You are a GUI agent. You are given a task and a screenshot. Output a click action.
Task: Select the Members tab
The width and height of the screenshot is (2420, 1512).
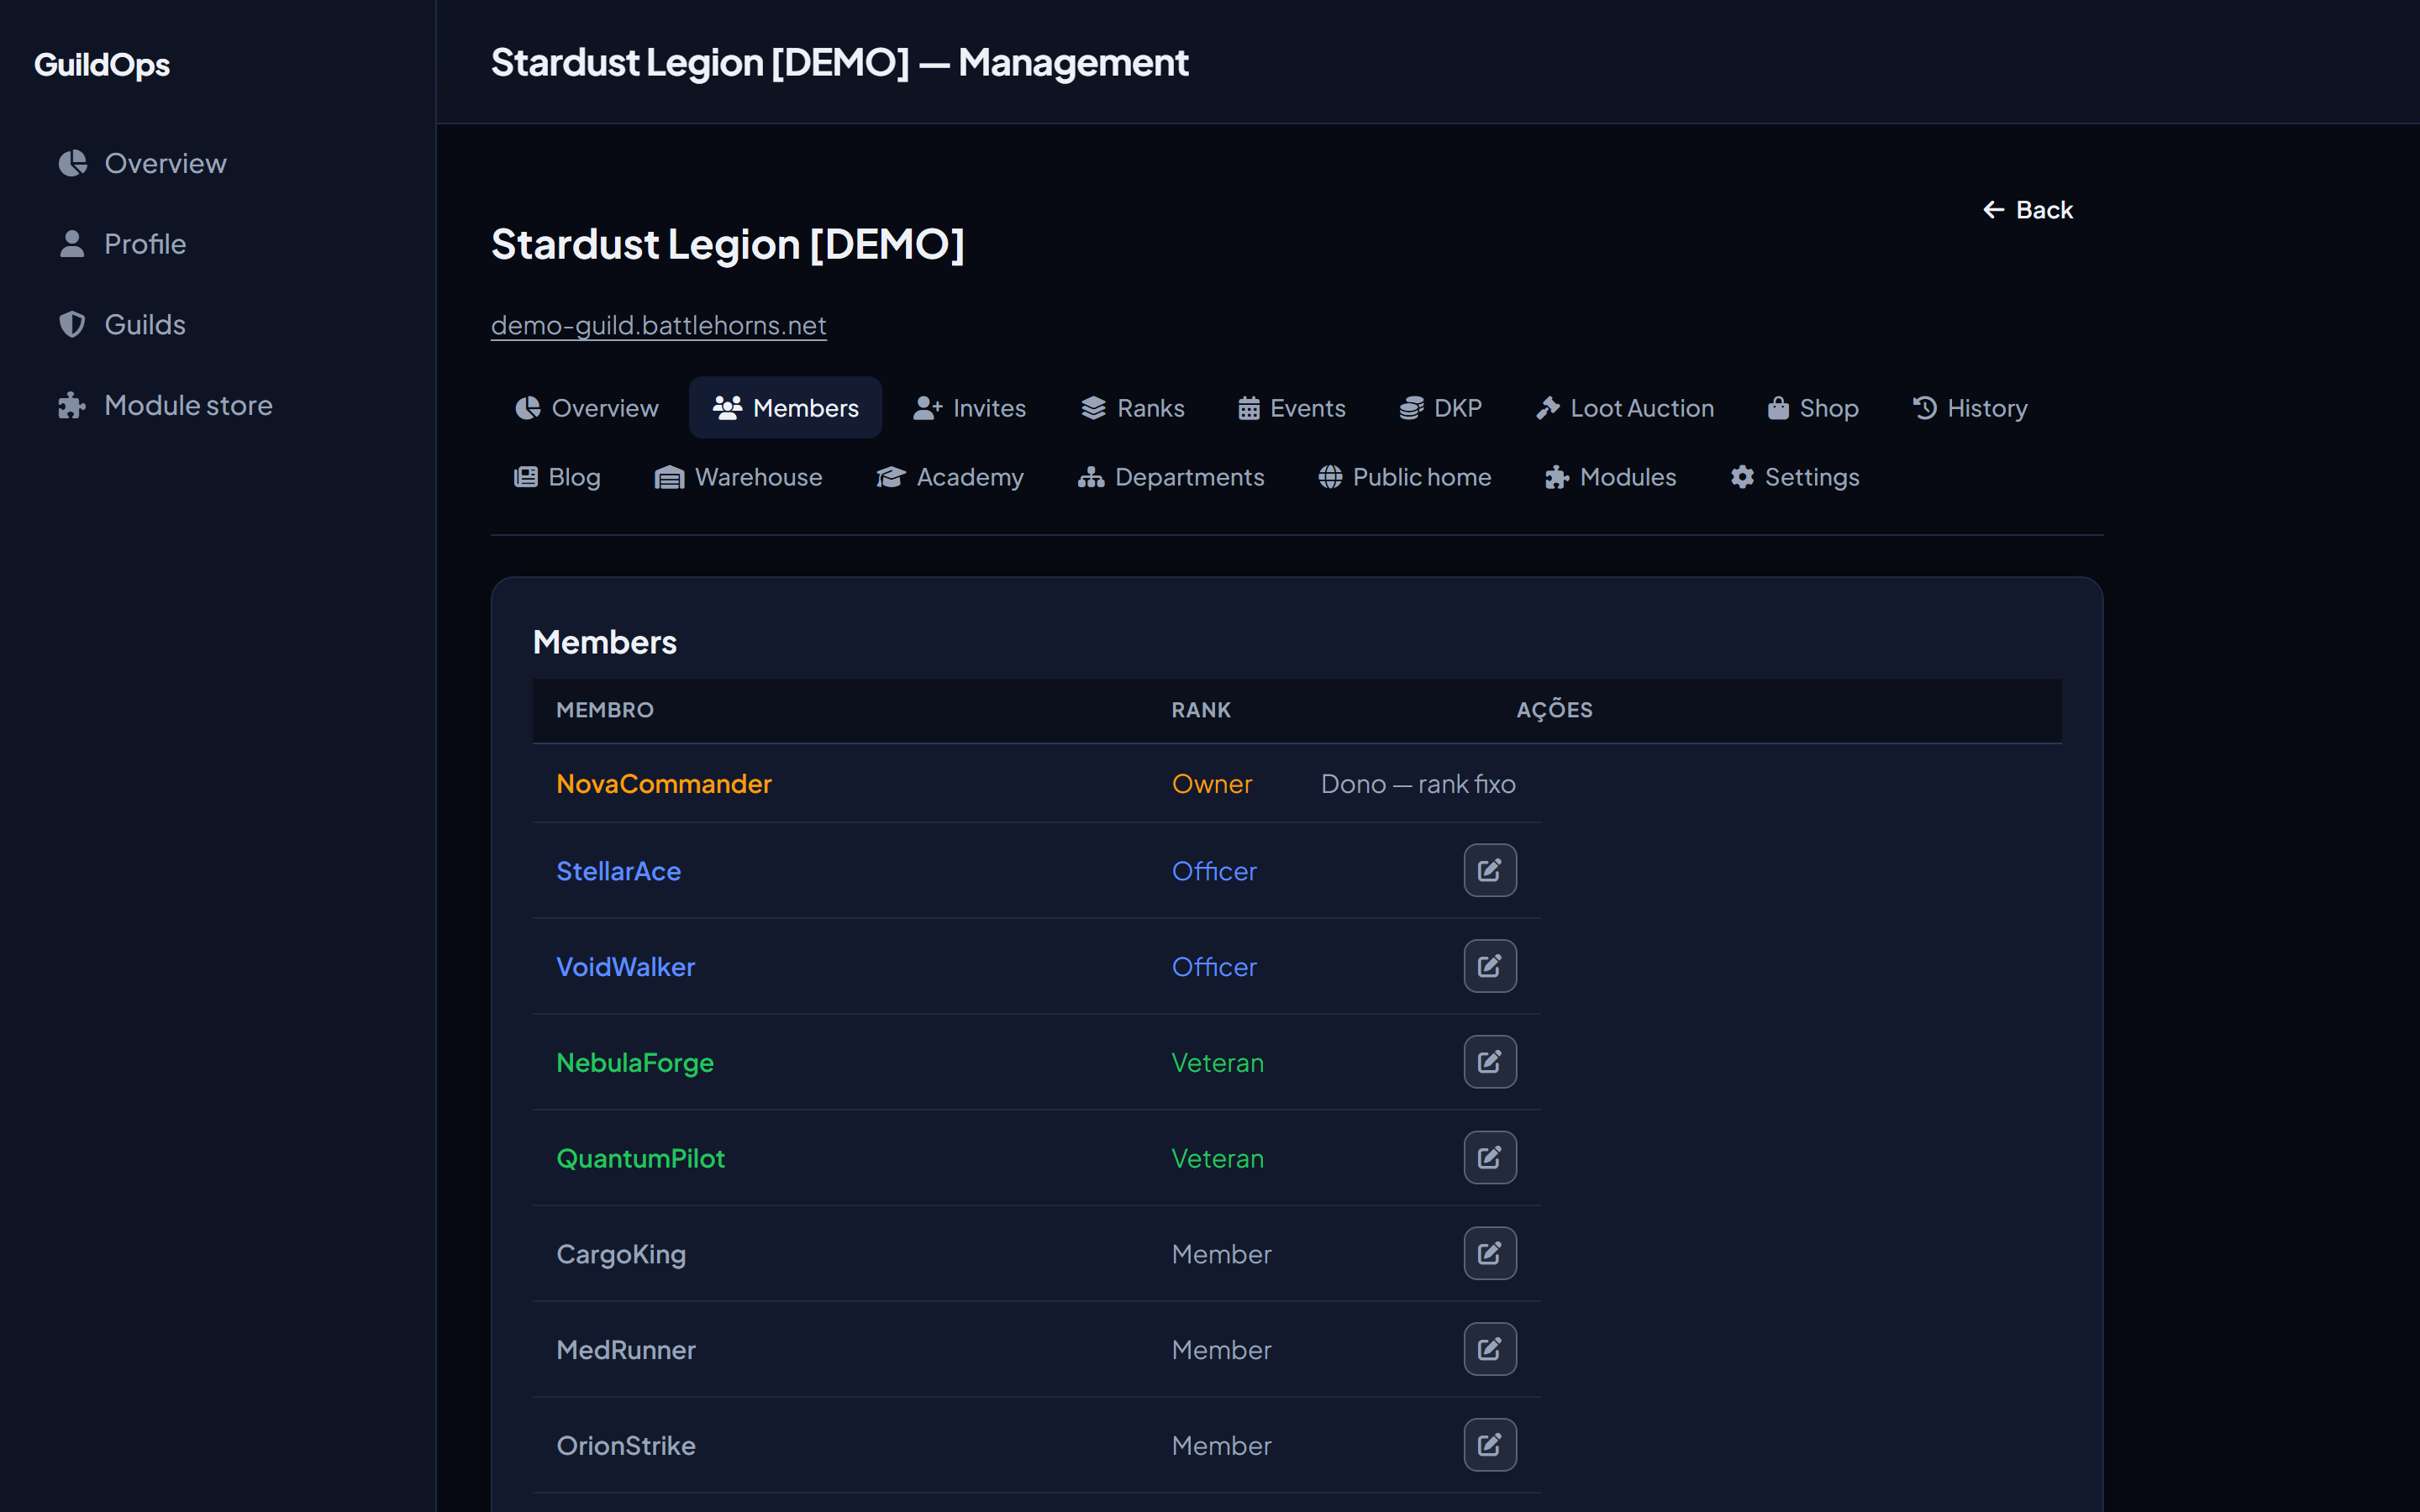pos(785,408)
